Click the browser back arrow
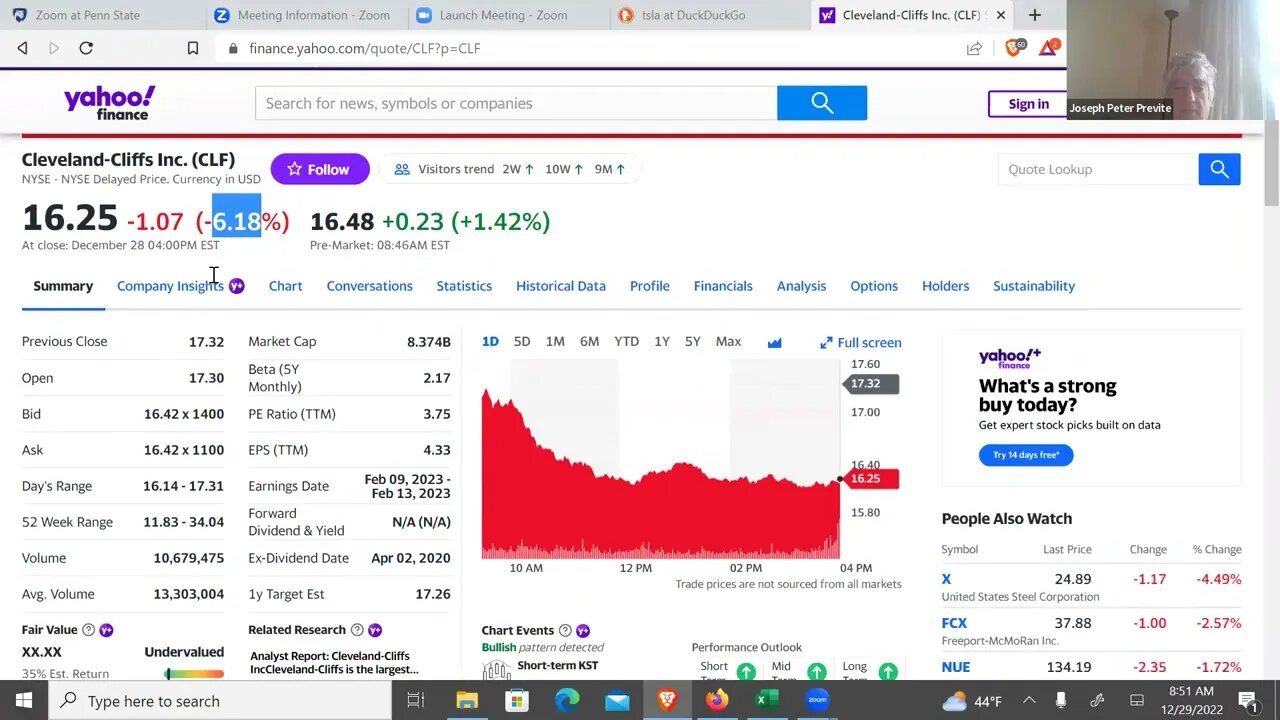 [23, 48]
